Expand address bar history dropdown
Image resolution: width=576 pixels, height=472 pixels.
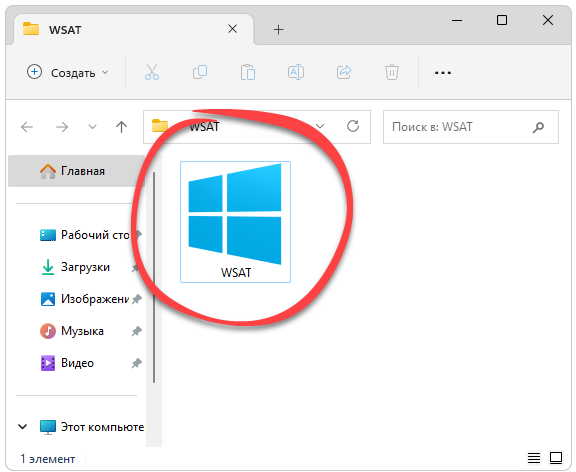320,126
